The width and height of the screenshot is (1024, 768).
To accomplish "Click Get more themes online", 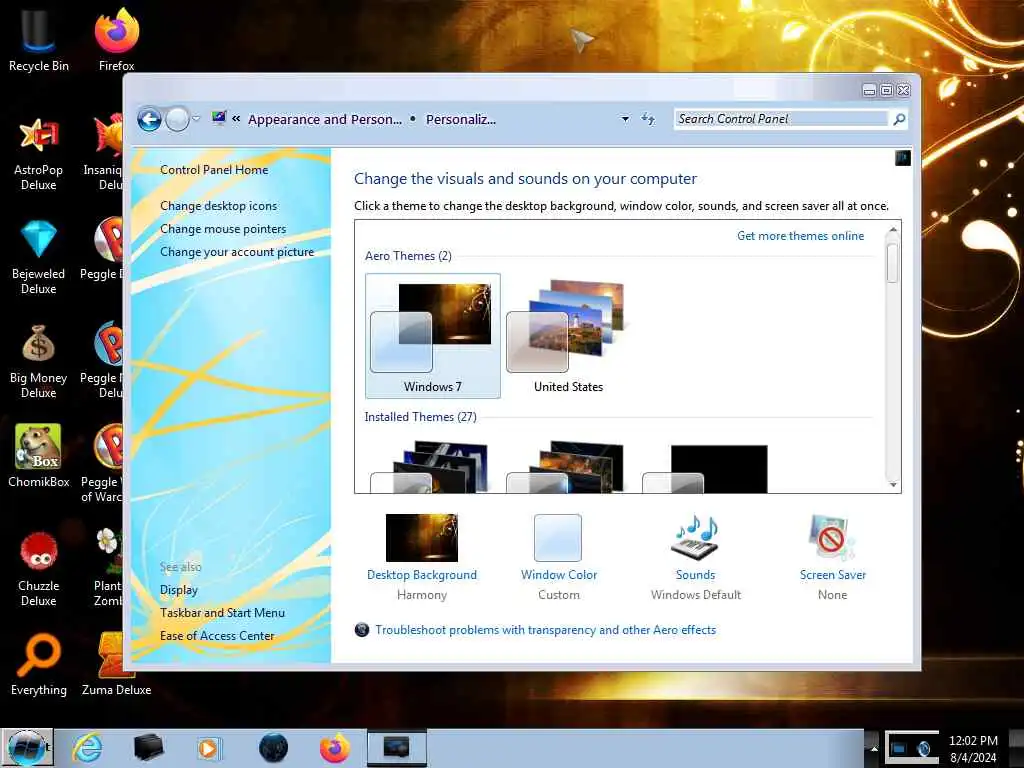I will (x=801, y=236).
